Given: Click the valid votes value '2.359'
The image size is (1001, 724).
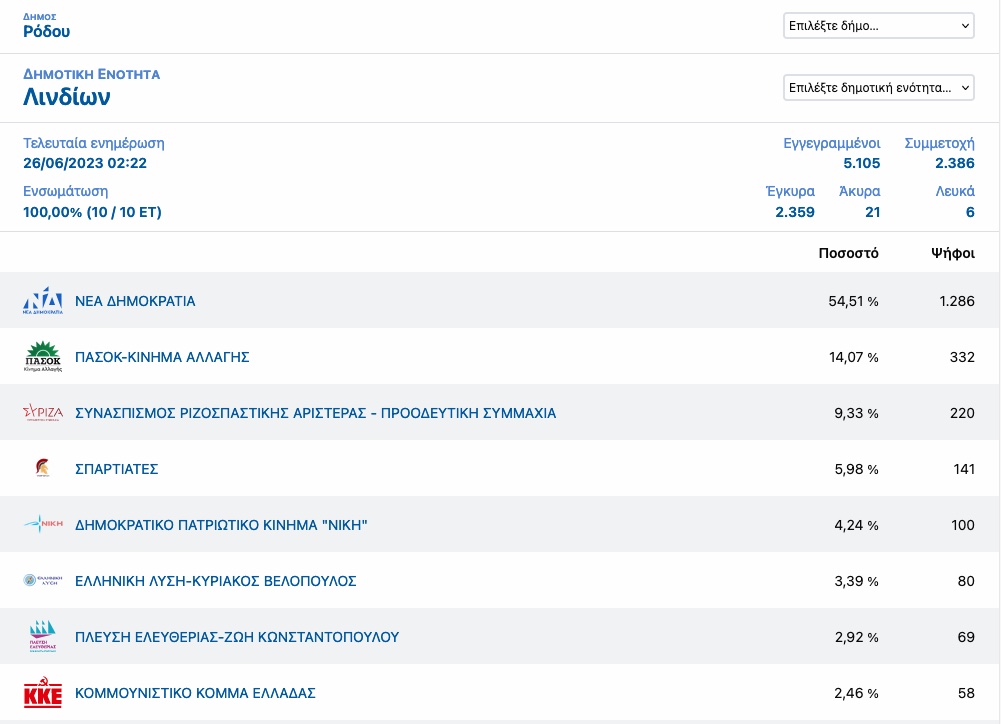Looking at the screenshot, I should 795,212.
